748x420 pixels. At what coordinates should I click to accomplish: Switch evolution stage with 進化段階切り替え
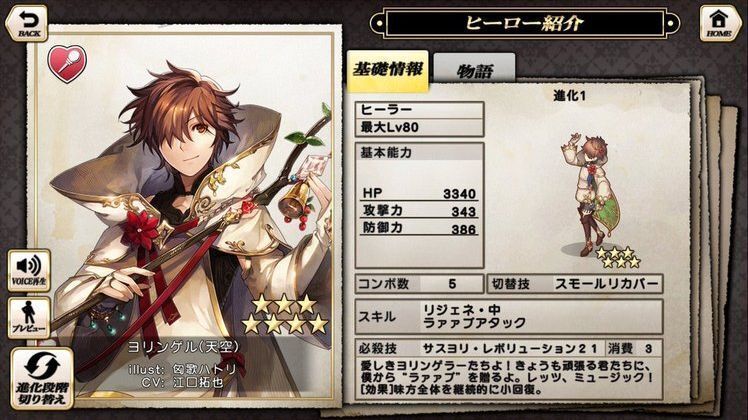[x=42, y=379]
